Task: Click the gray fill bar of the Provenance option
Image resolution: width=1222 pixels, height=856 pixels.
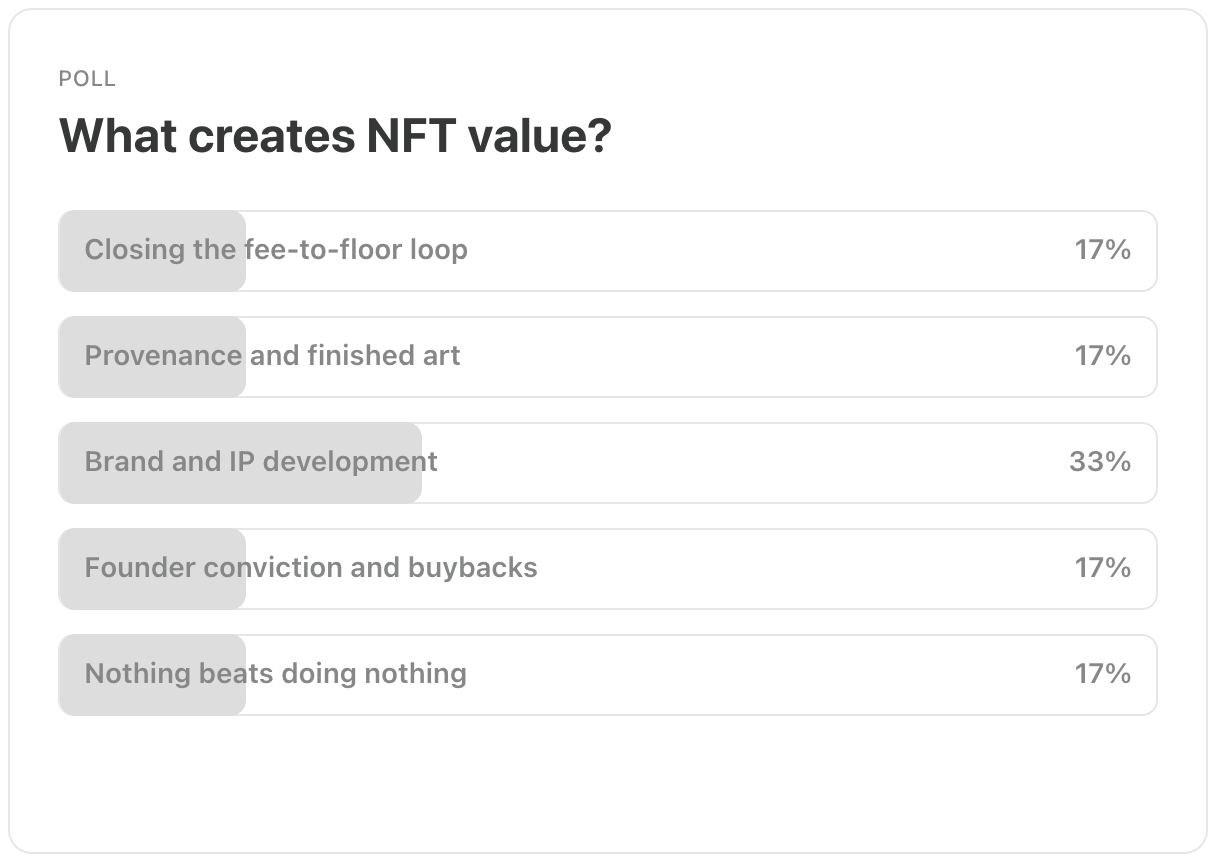Action: pos(153,357)
